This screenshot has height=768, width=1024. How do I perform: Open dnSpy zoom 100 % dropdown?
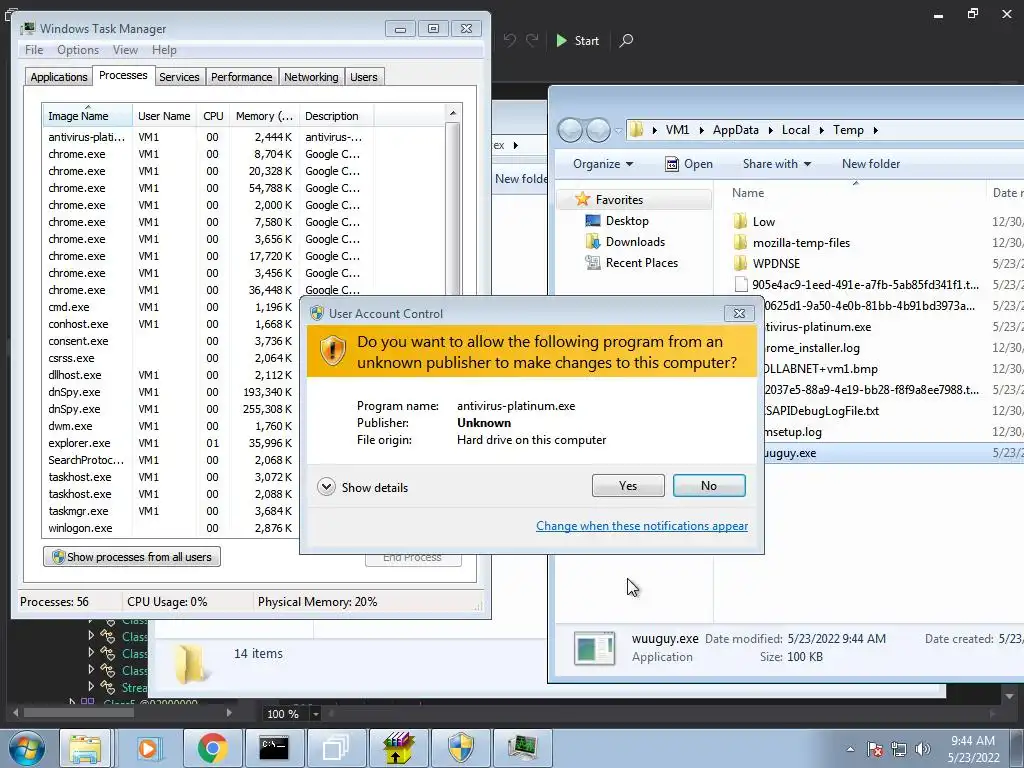click(x=315, y=714)
